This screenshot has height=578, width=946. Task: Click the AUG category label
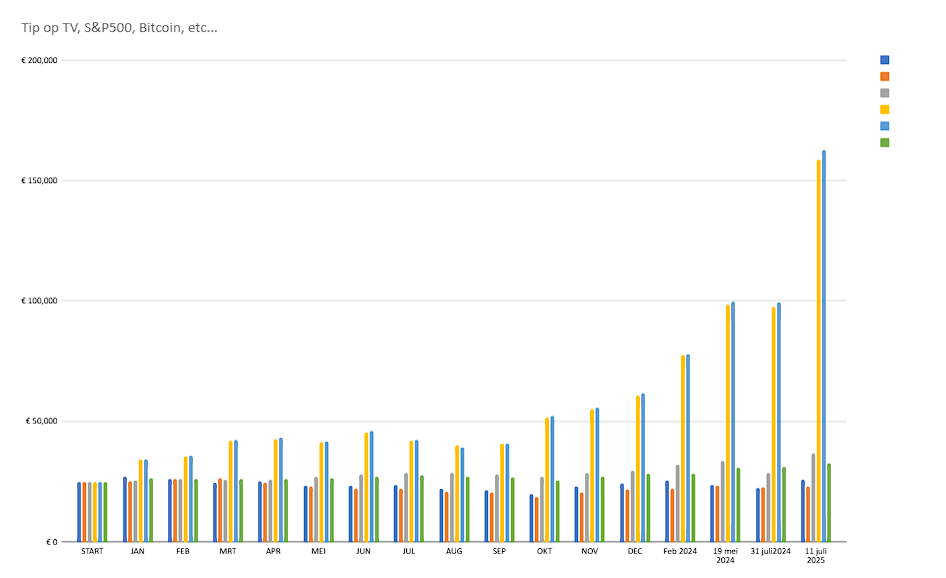(x=454, y=551)
